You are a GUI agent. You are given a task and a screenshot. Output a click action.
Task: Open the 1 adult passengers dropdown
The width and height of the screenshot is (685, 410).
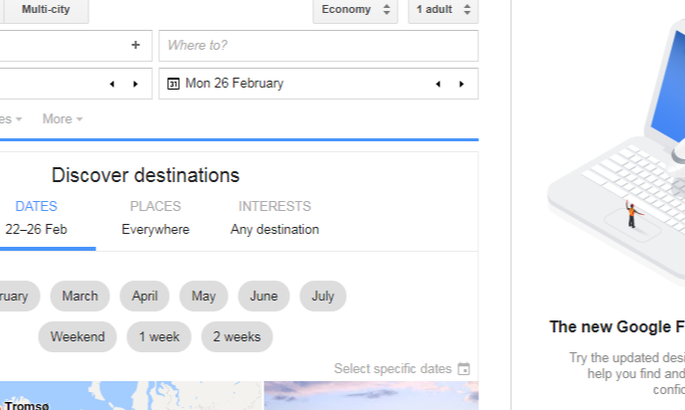point(443,10)
